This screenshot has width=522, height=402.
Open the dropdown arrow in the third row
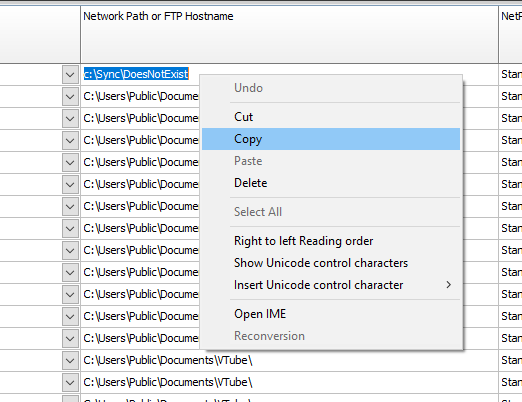[70, 118]
